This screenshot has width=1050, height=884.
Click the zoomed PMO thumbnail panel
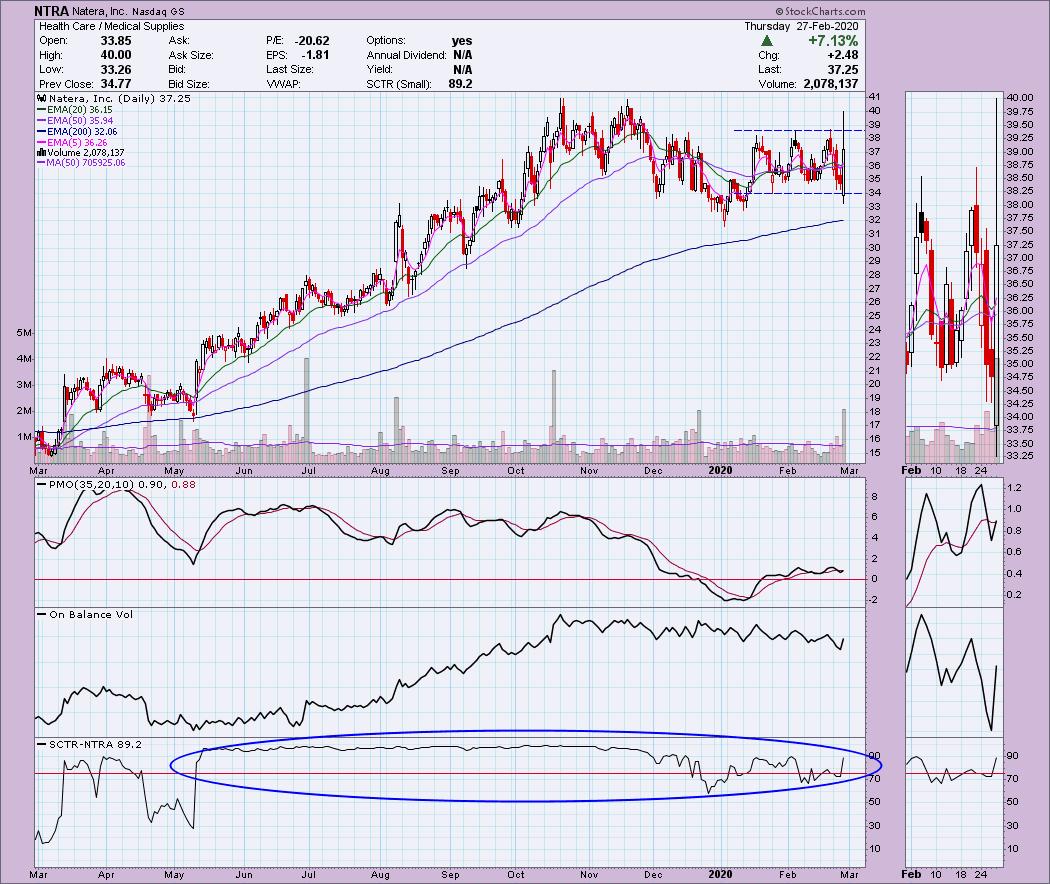pyautogui.click(x=954, y=542)
